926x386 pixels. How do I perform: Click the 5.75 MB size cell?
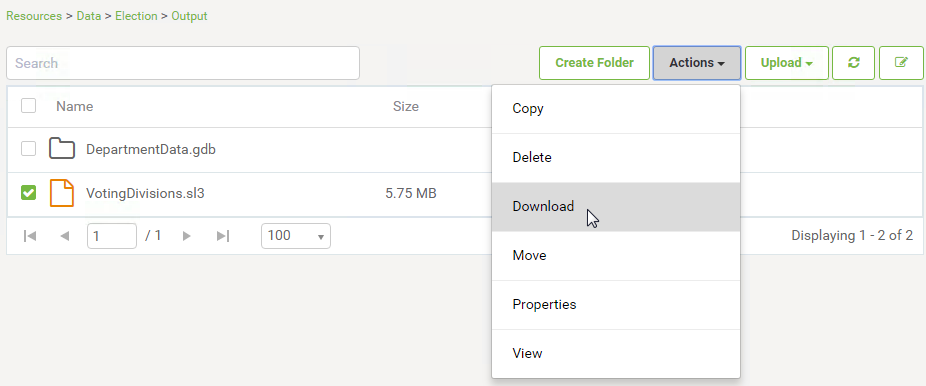pyautogui.click(x=410, y=193)
